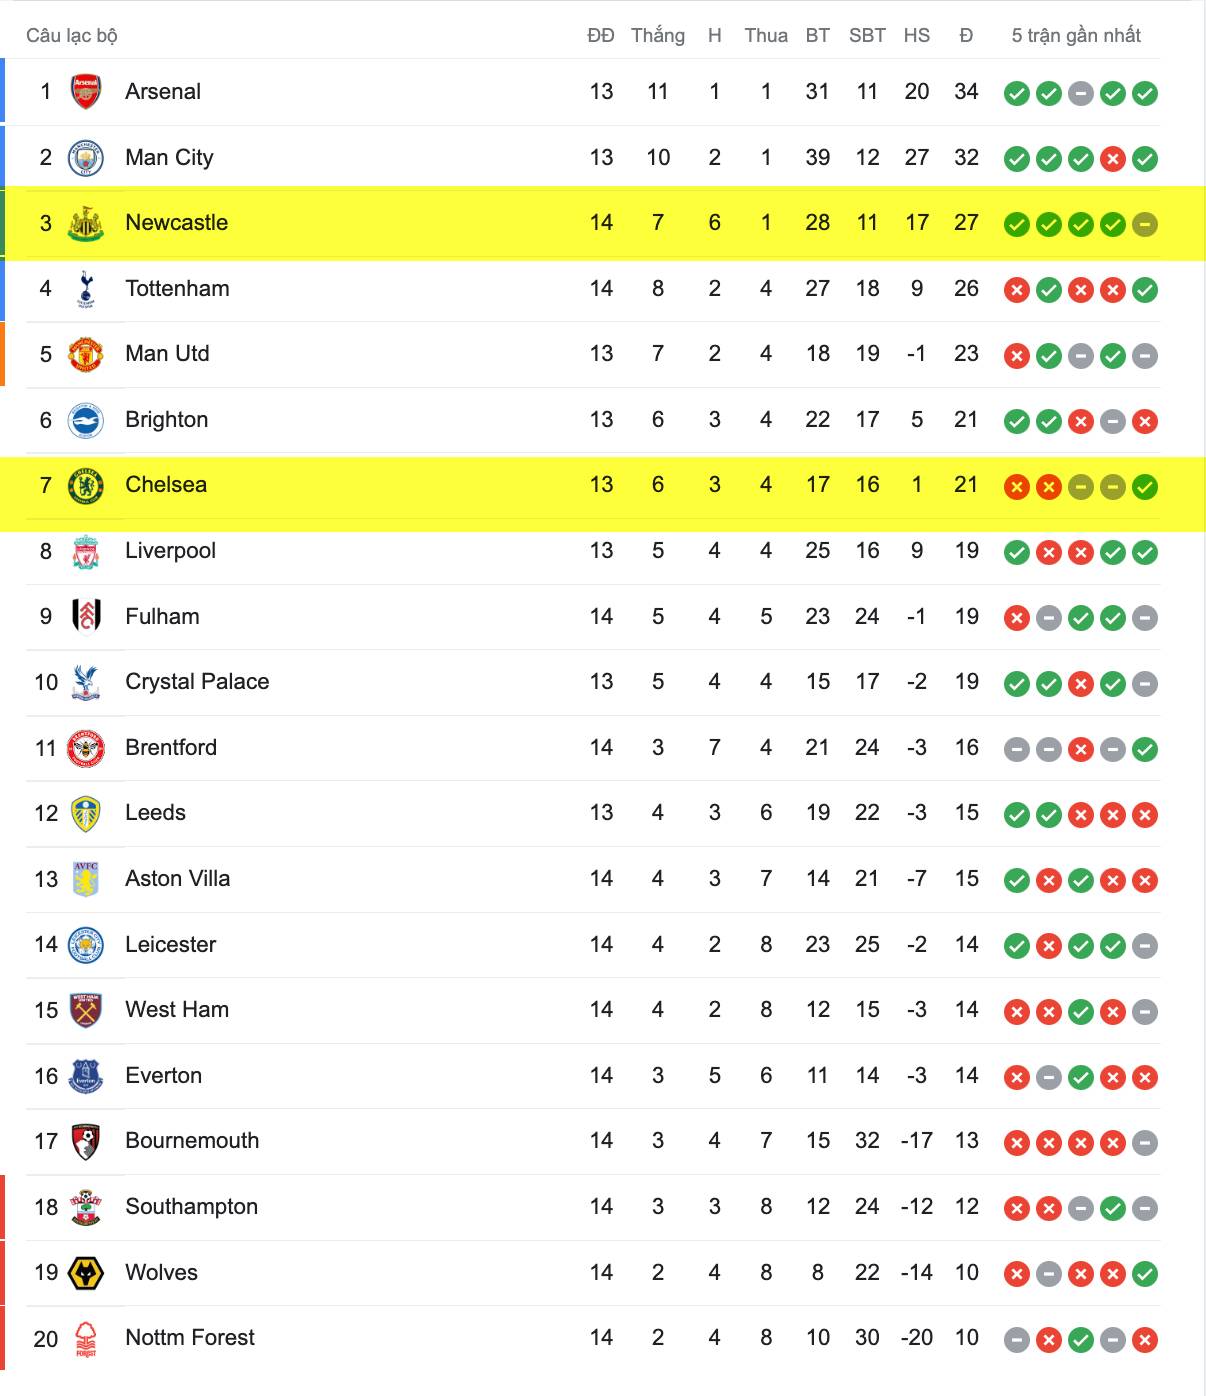The height and width of the screenshot is (1396, 1206).
Task: Click the Wolves wolf-head logo
Action: coord(86,1273)
